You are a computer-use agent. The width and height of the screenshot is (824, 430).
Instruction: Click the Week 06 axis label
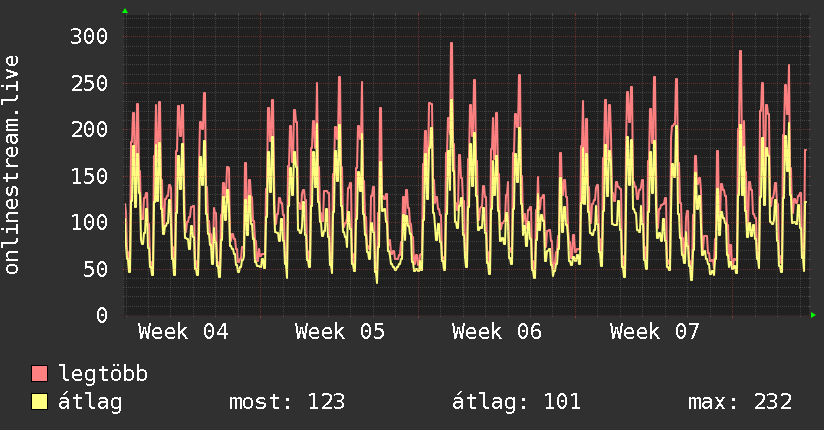(x=497, y=332)
